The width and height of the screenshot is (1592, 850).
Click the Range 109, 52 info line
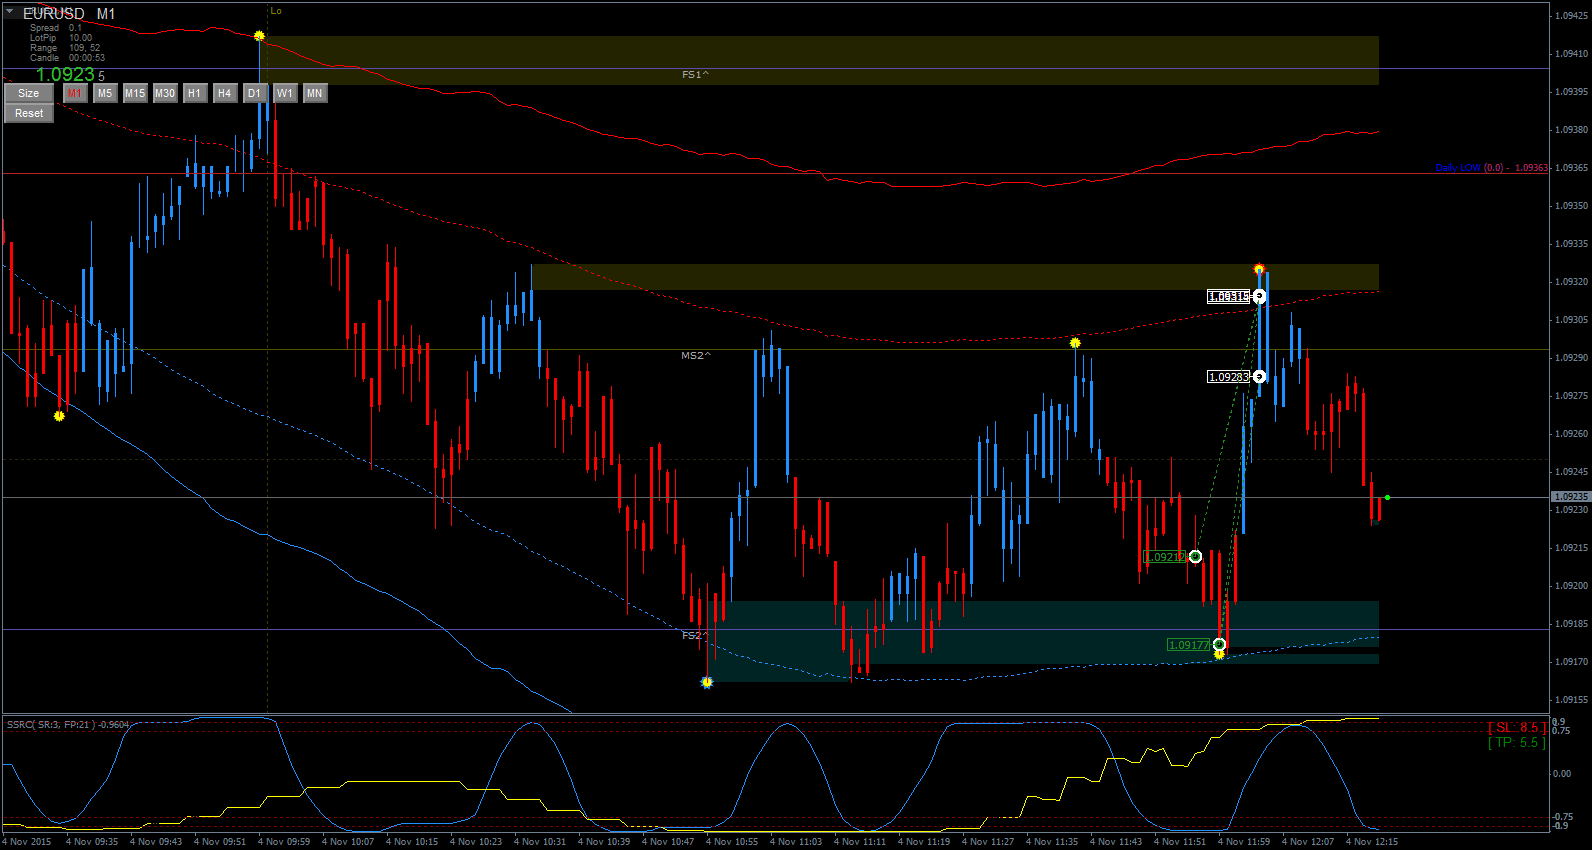coord(65,48)
